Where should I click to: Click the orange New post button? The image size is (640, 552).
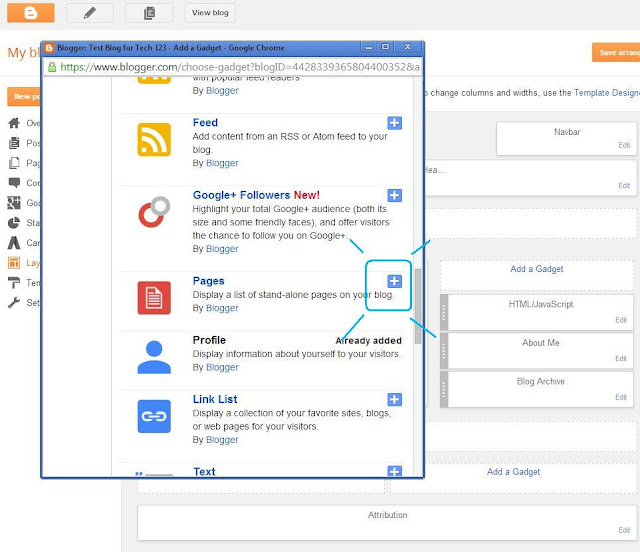[24, 97]
